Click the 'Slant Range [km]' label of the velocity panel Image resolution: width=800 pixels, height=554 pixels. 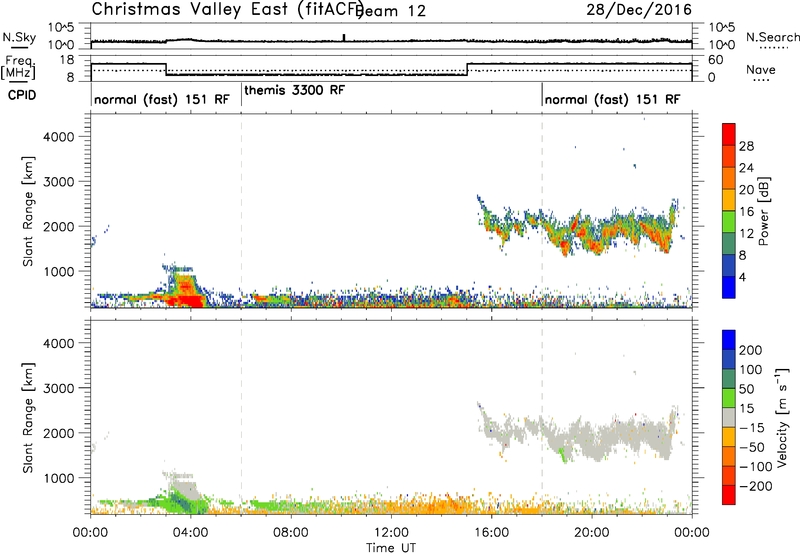28,418
